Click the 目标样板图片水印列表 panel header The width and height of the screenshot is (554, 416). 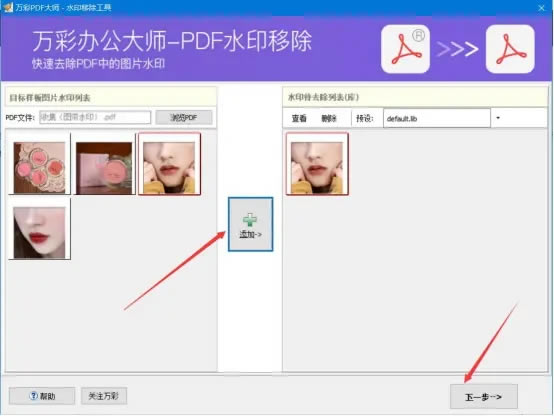(111, 97)
